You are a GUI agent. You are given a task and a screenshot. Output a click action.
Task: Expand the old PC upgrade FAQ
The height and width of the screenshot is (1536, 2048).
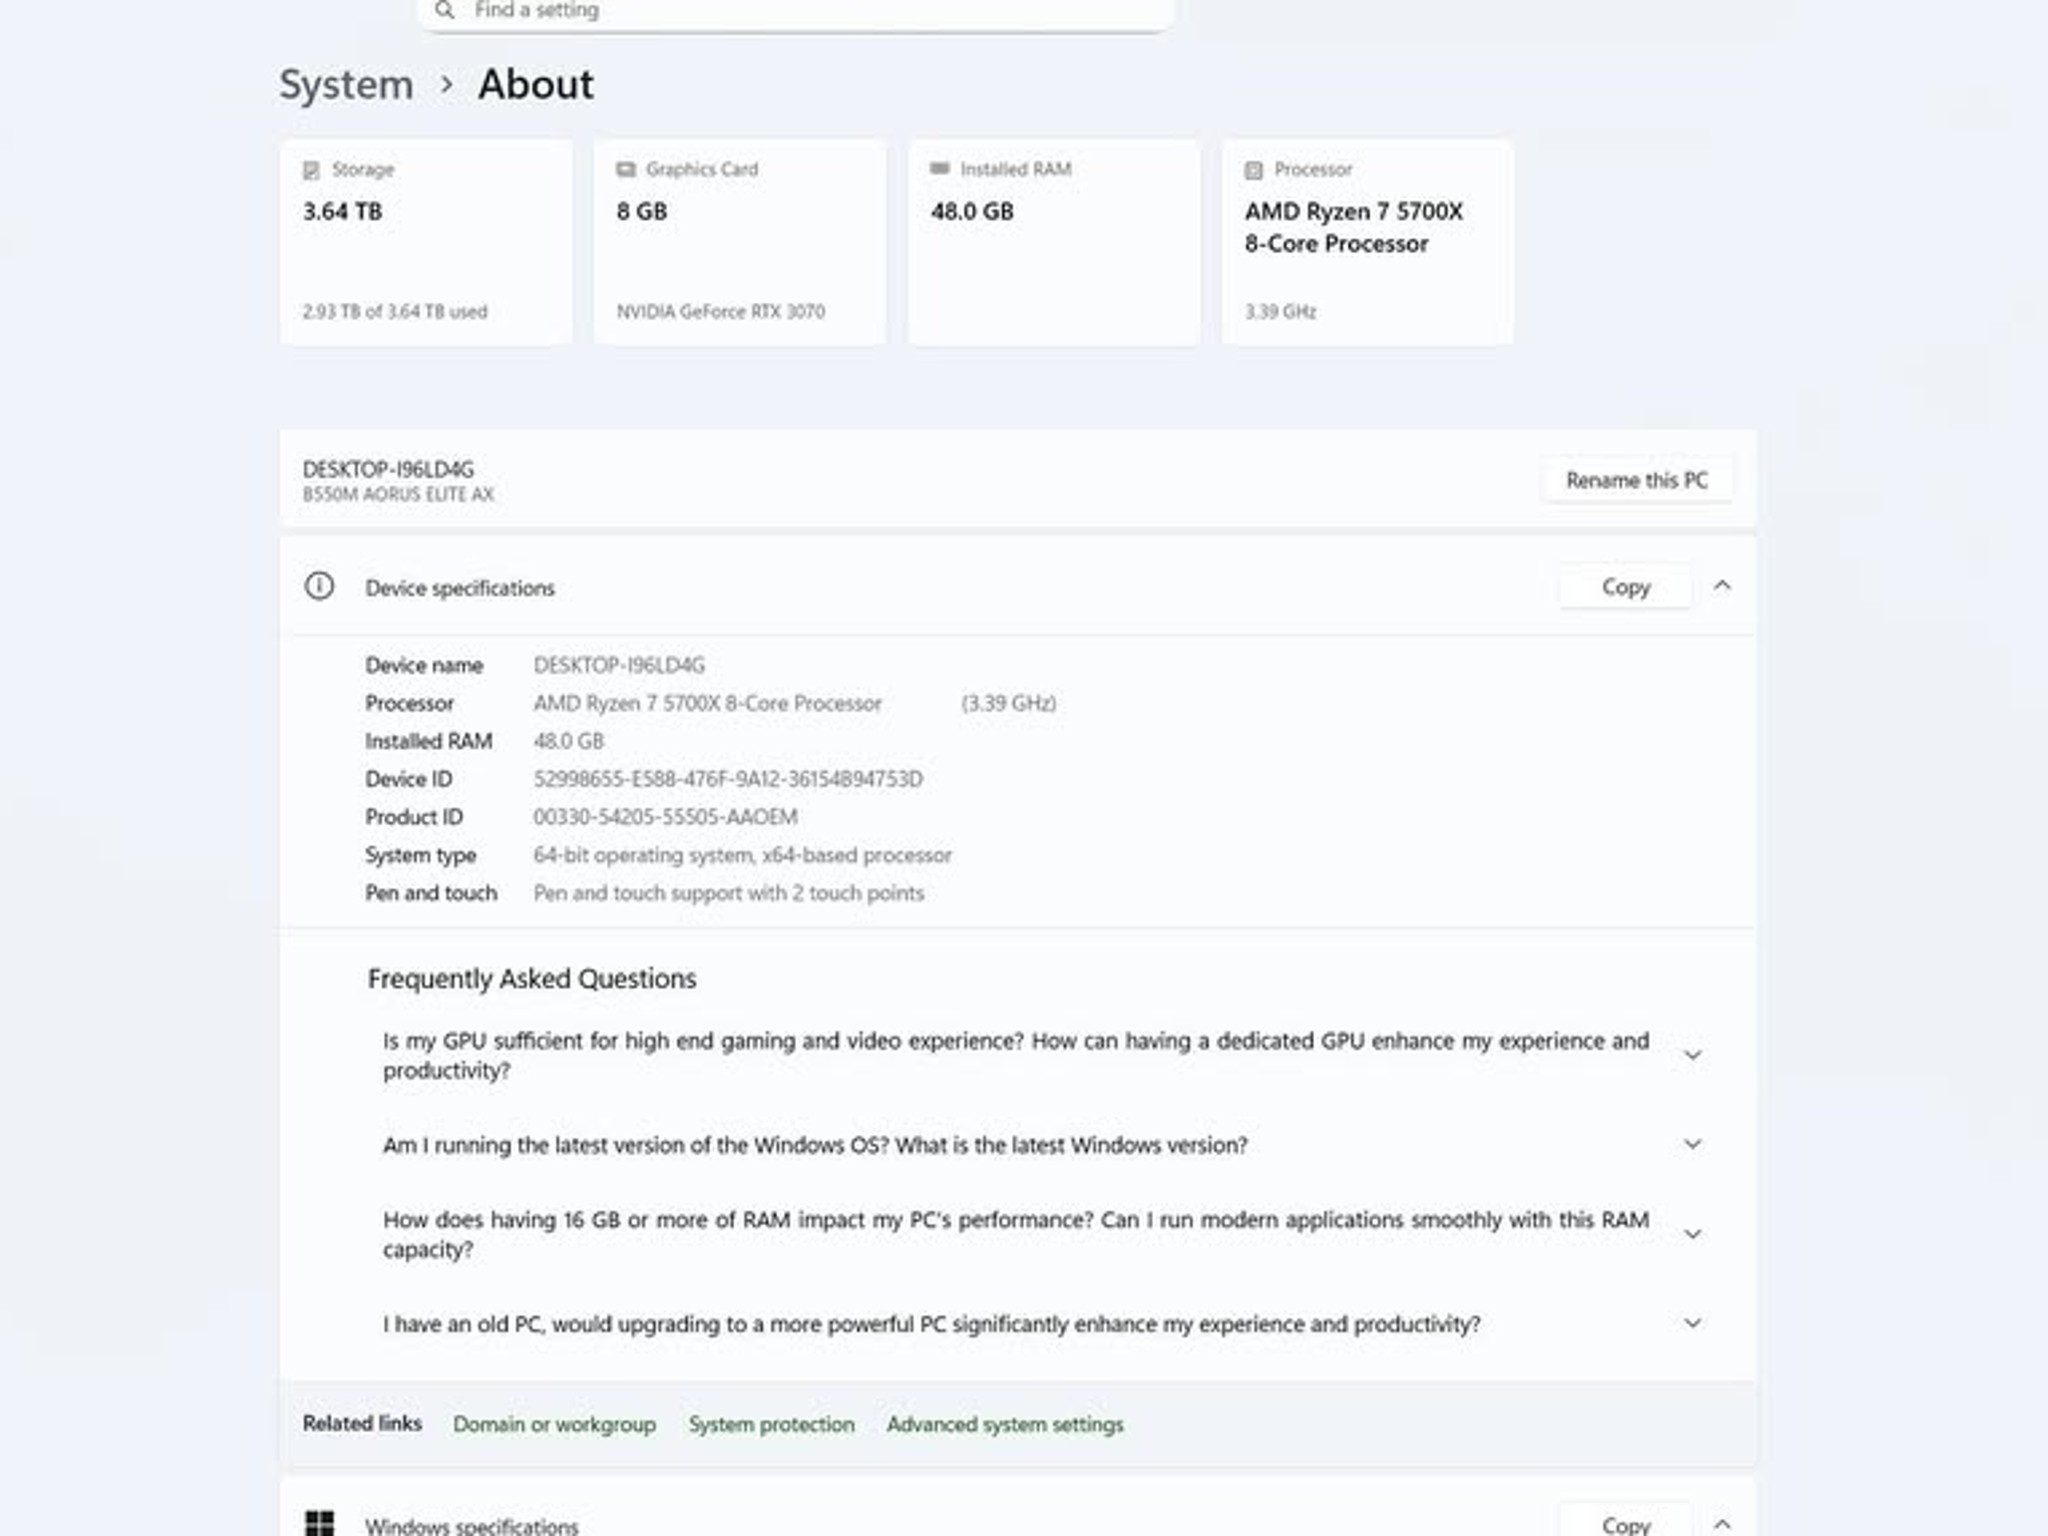click(1692, 1323)
